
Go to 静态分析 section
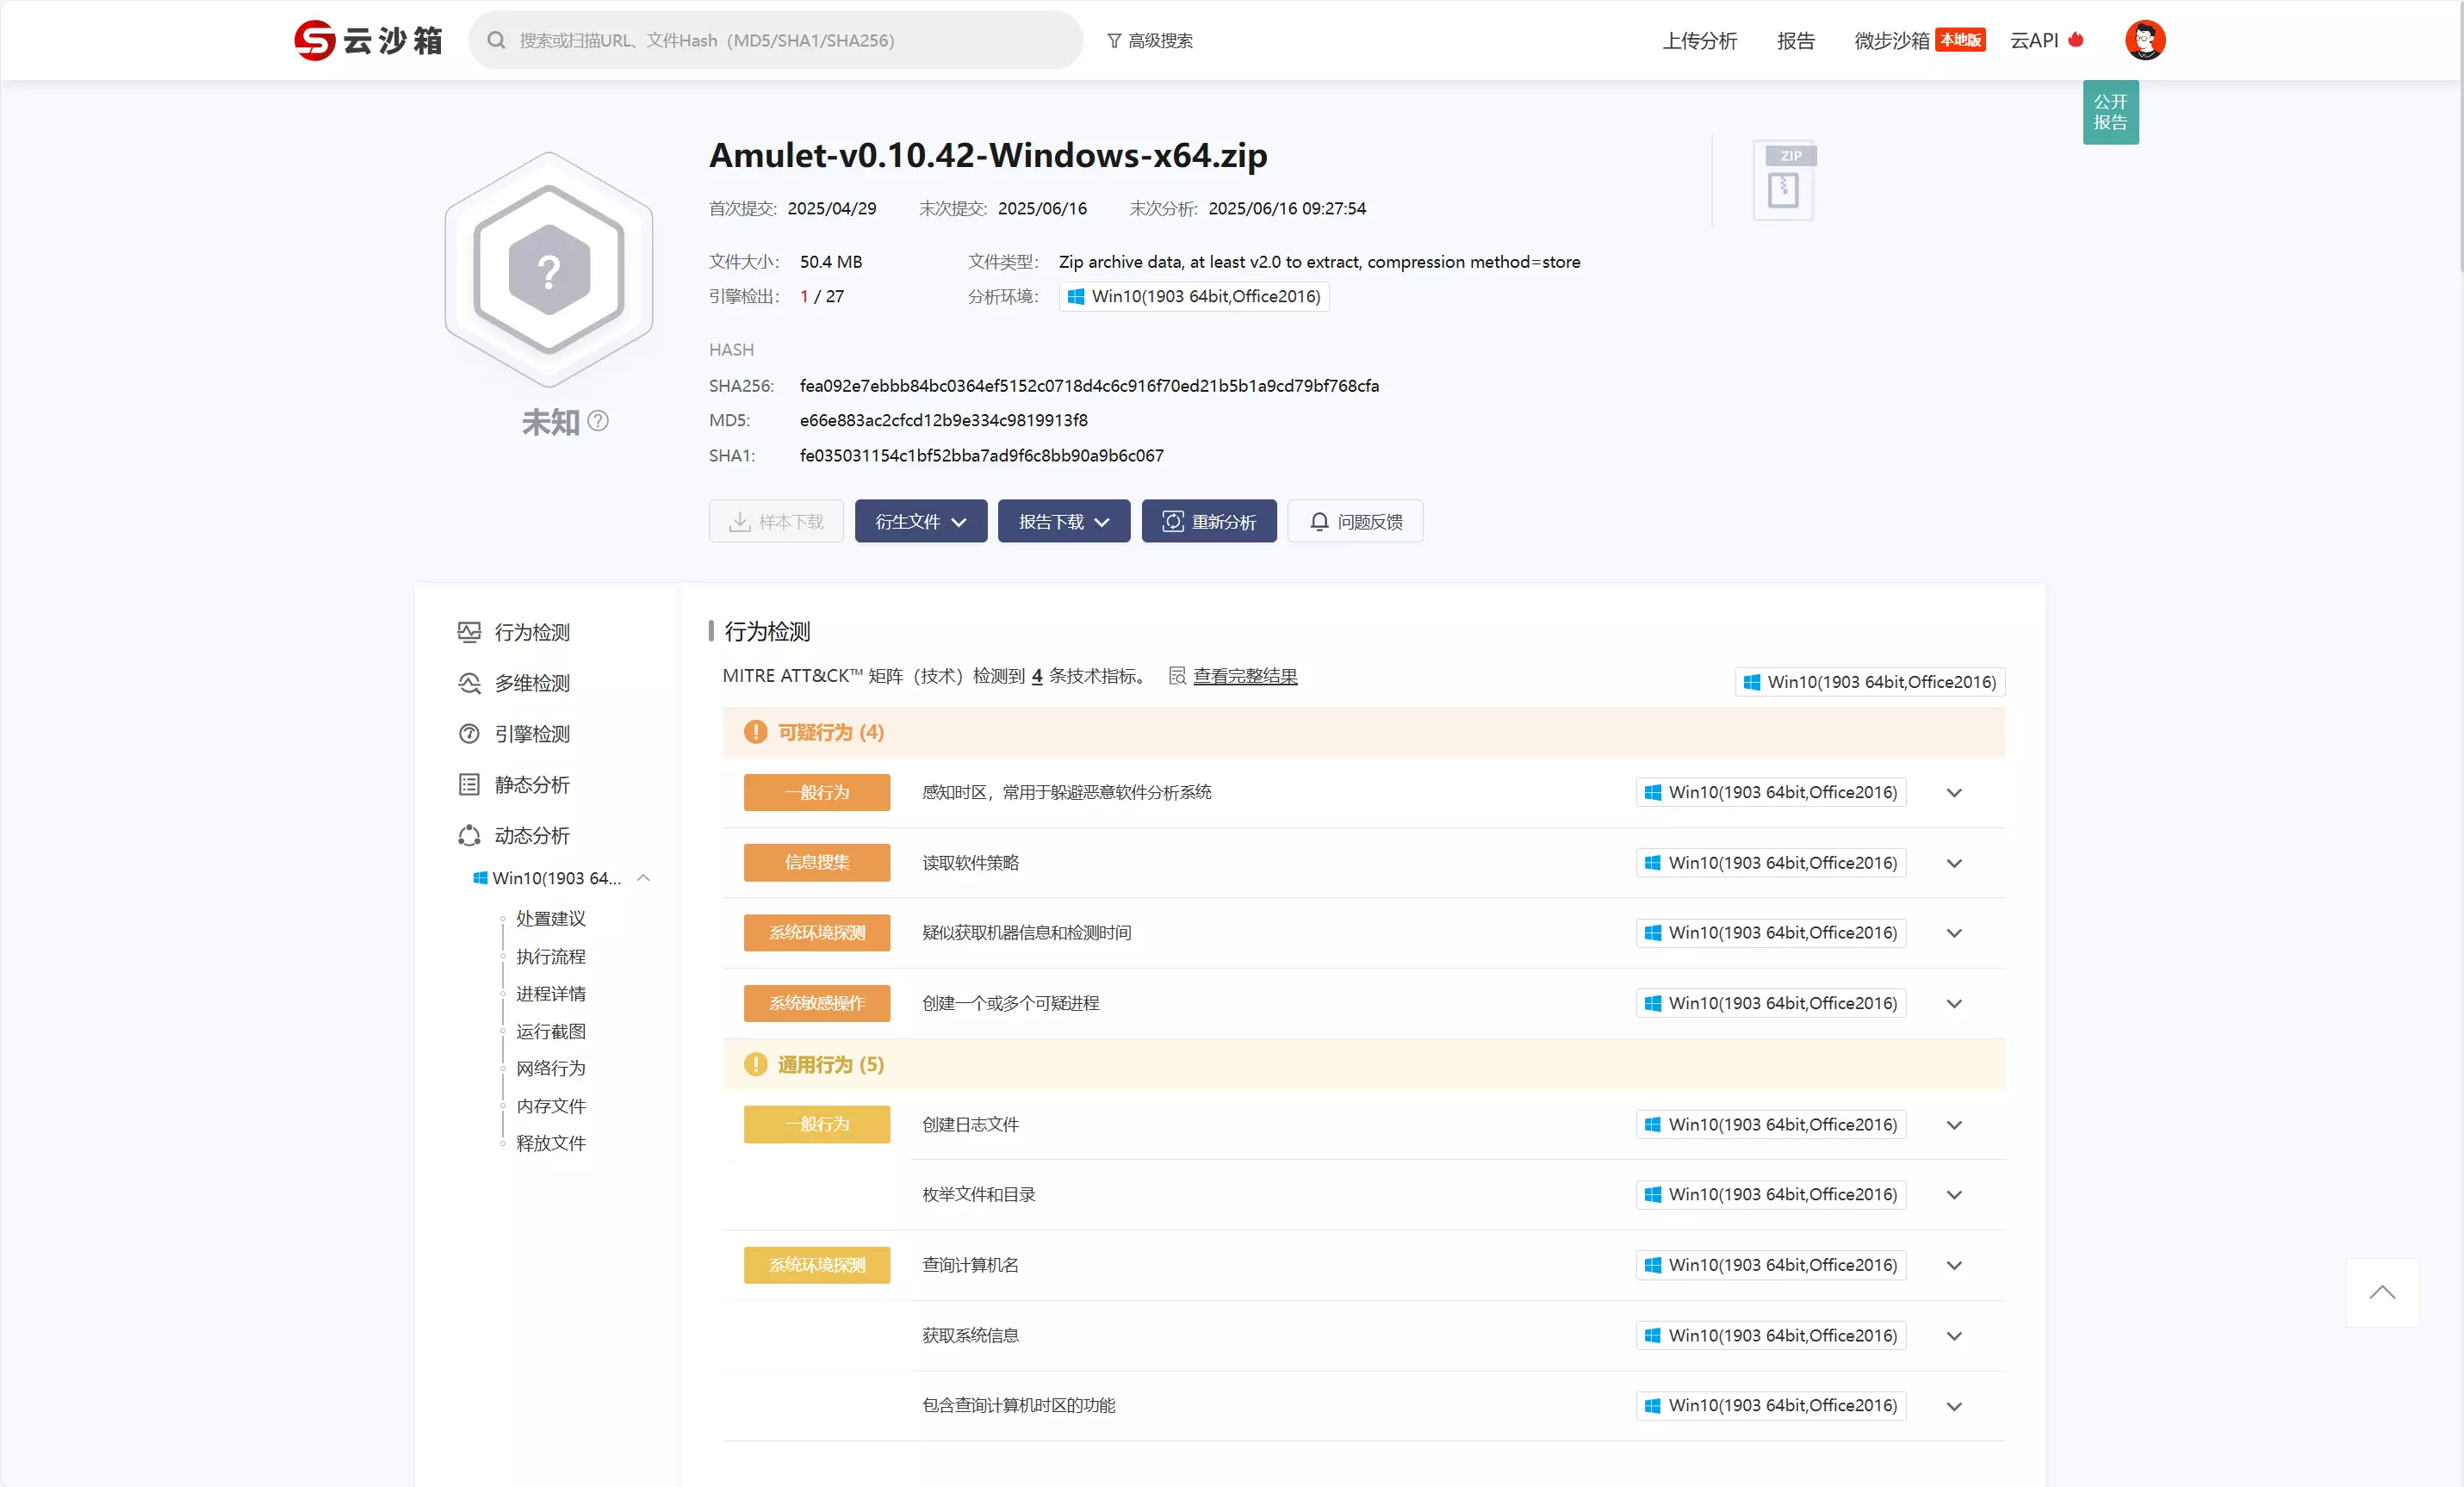pyautogui.click(x=532, y=785)
